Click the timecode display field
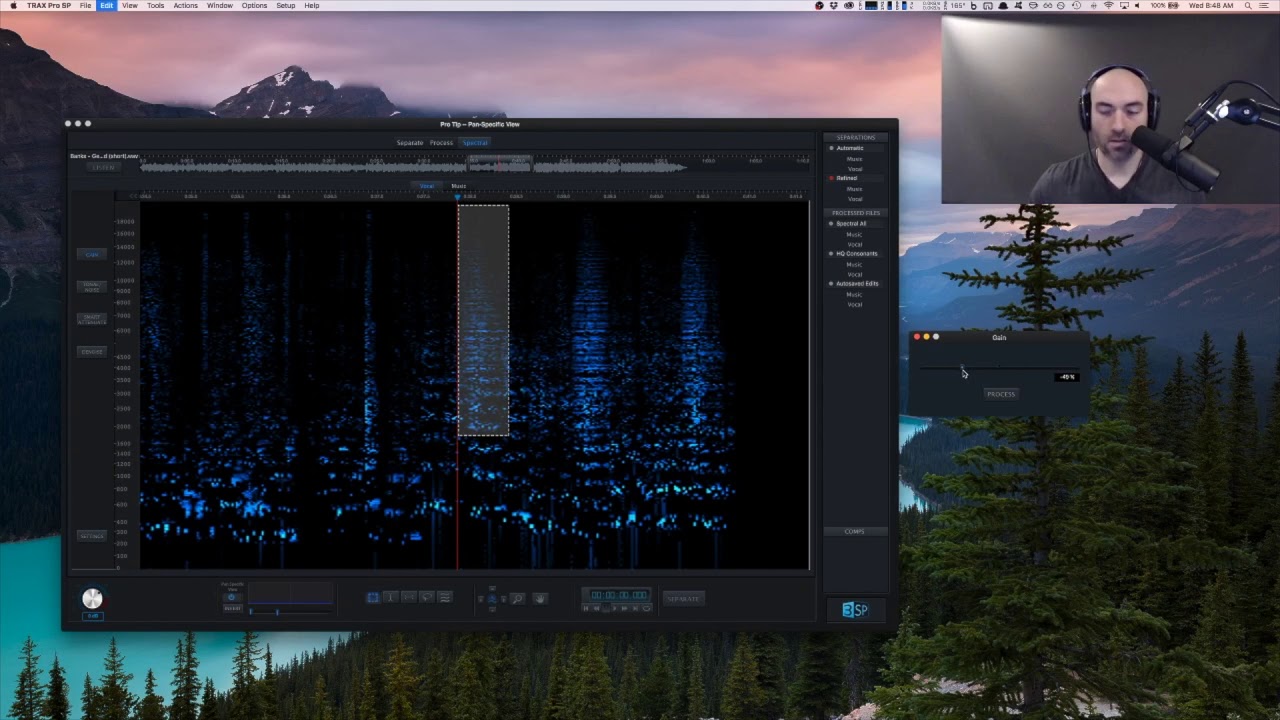This screenshot has width=1280, height=720. click(x=617, y=595)
